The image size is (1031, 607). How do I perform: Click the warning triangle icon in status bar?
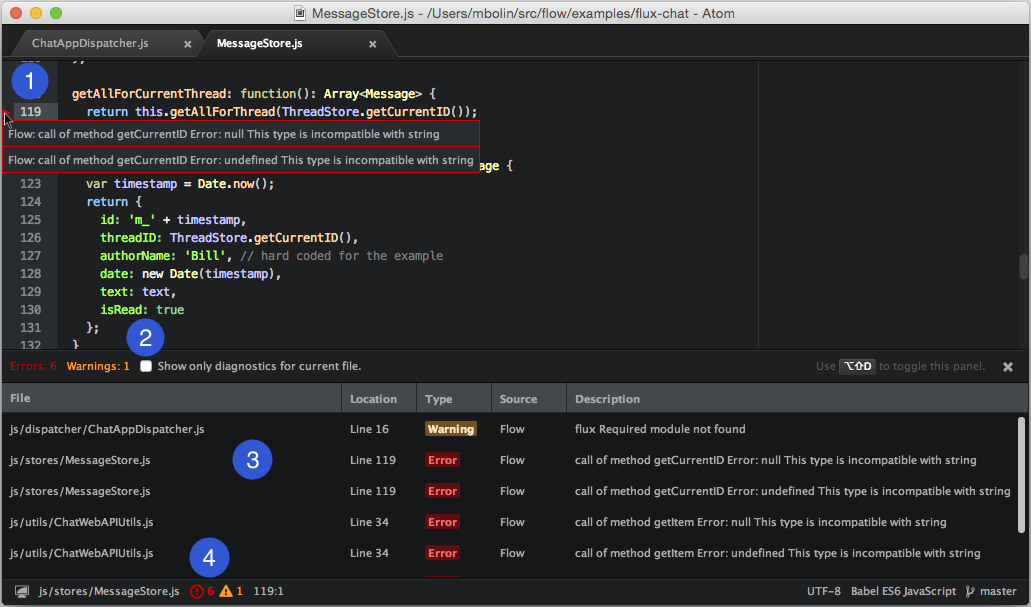(x=226, y=591)
